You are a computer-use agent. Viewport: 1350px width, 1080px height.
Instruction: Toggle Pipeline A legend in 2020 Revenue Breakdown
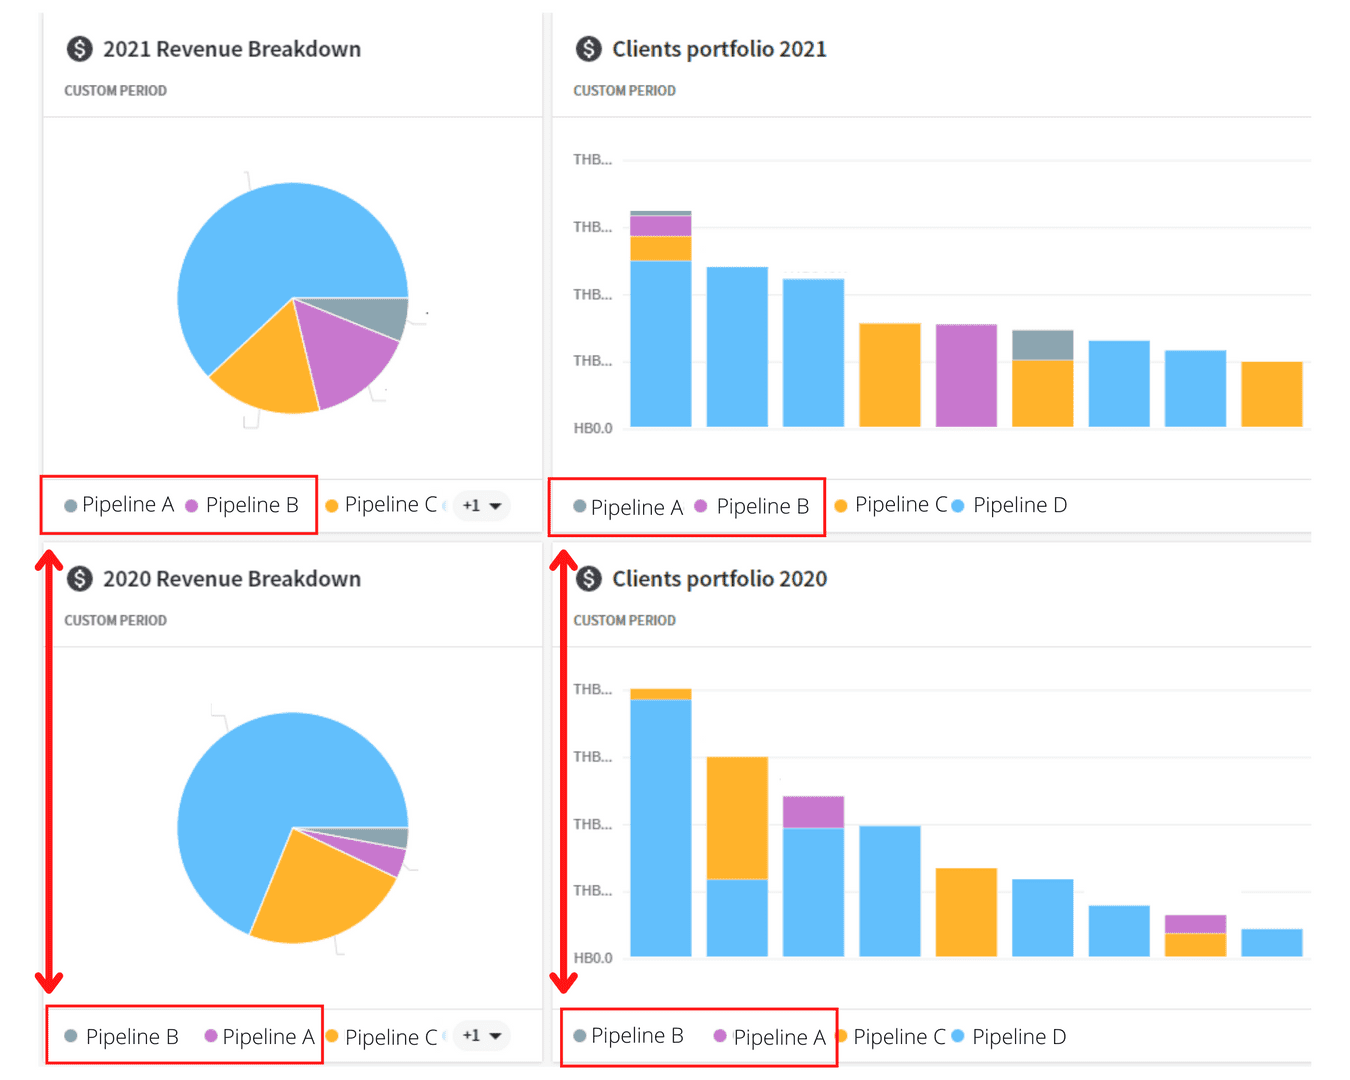(x=260, y=1037)
